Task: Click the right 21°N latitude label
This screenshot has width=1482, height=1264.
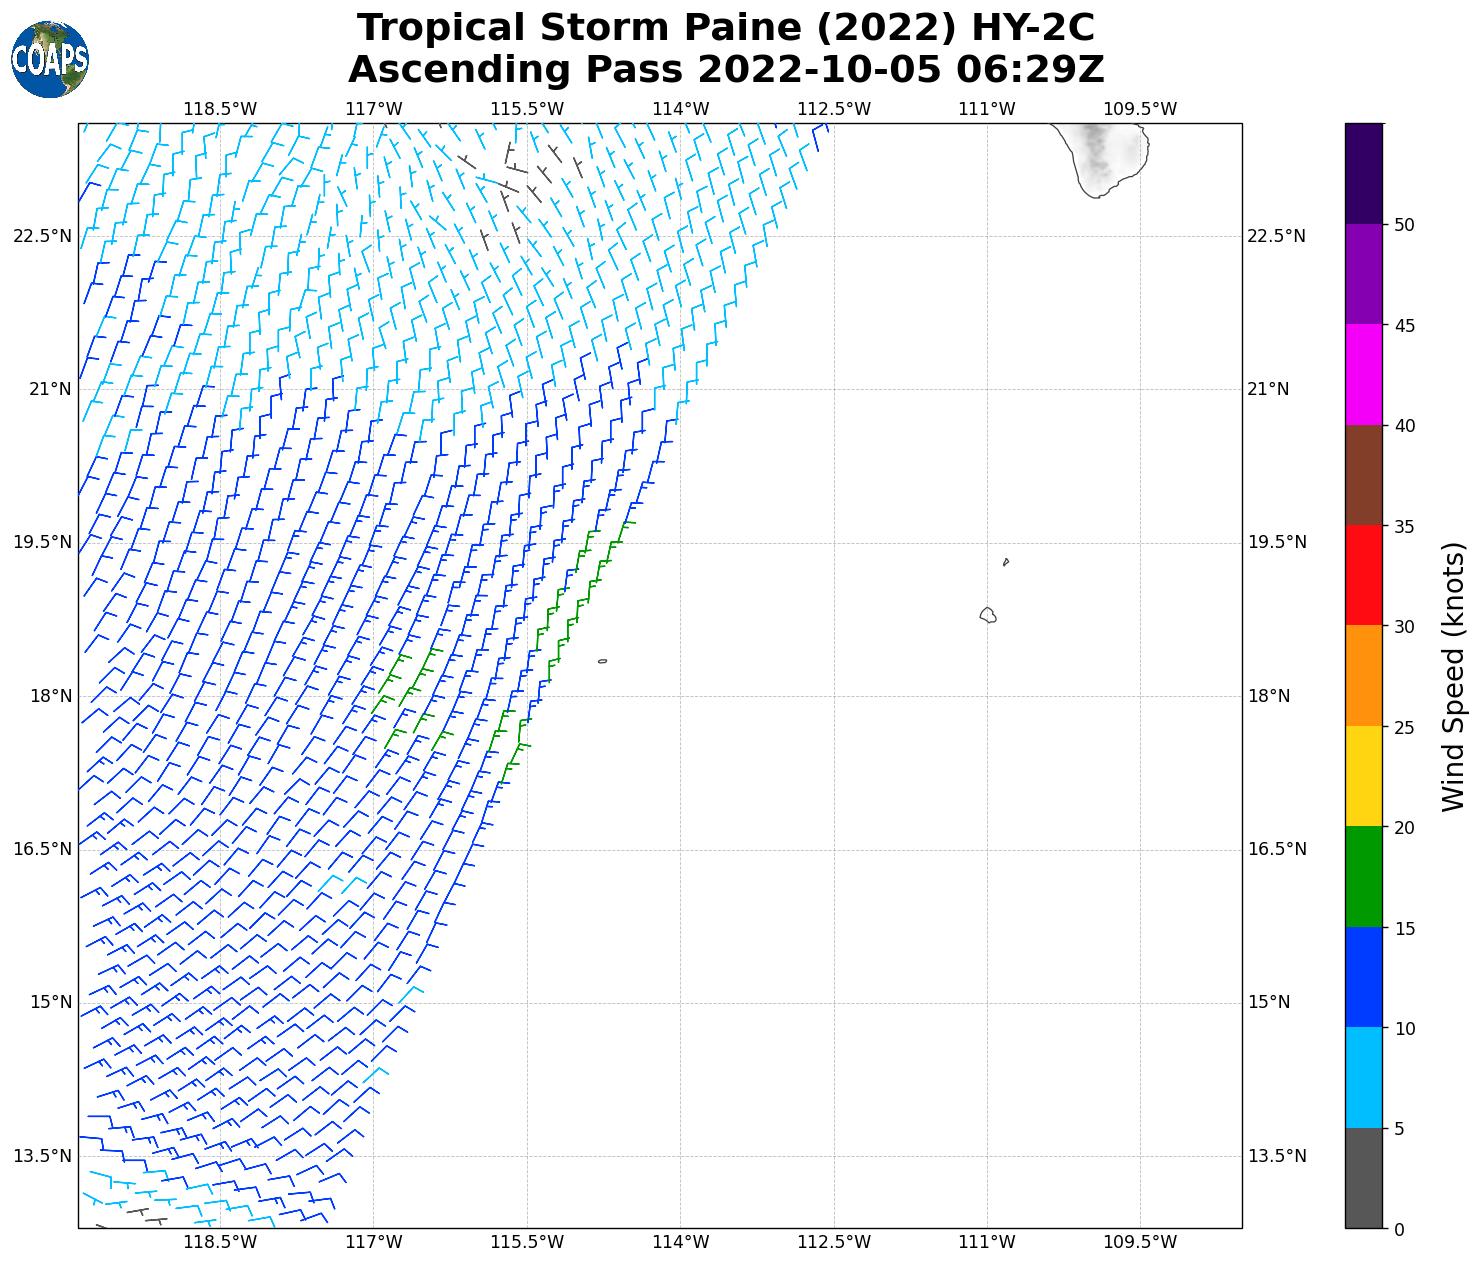Action: (x=1268, y=389)
